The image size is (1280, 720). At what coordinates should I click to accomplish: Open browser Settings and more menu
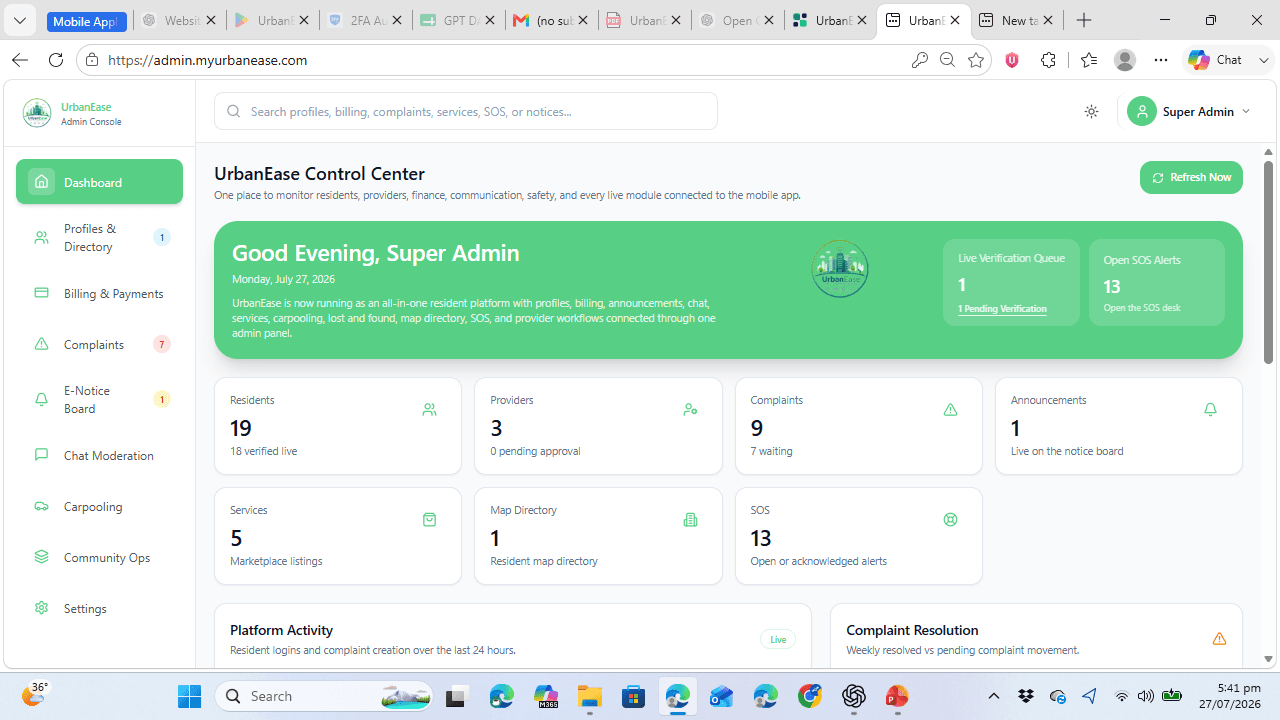pos(1160,60)
